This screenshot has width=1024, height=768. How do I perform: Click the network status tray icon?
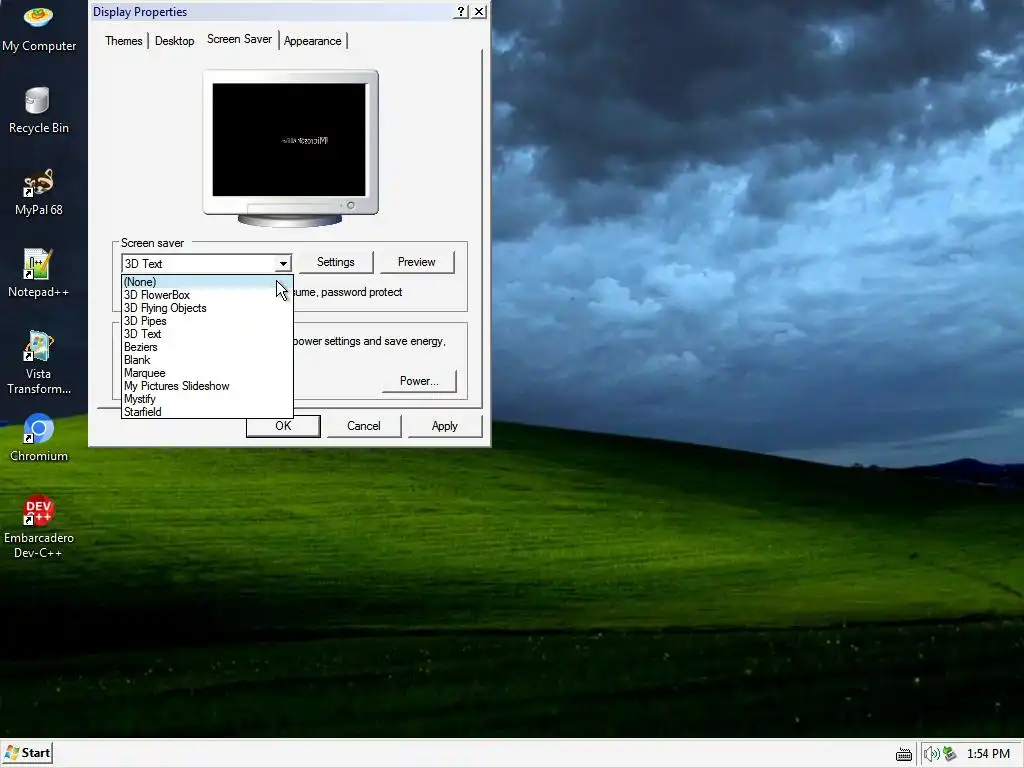(950, 754)
